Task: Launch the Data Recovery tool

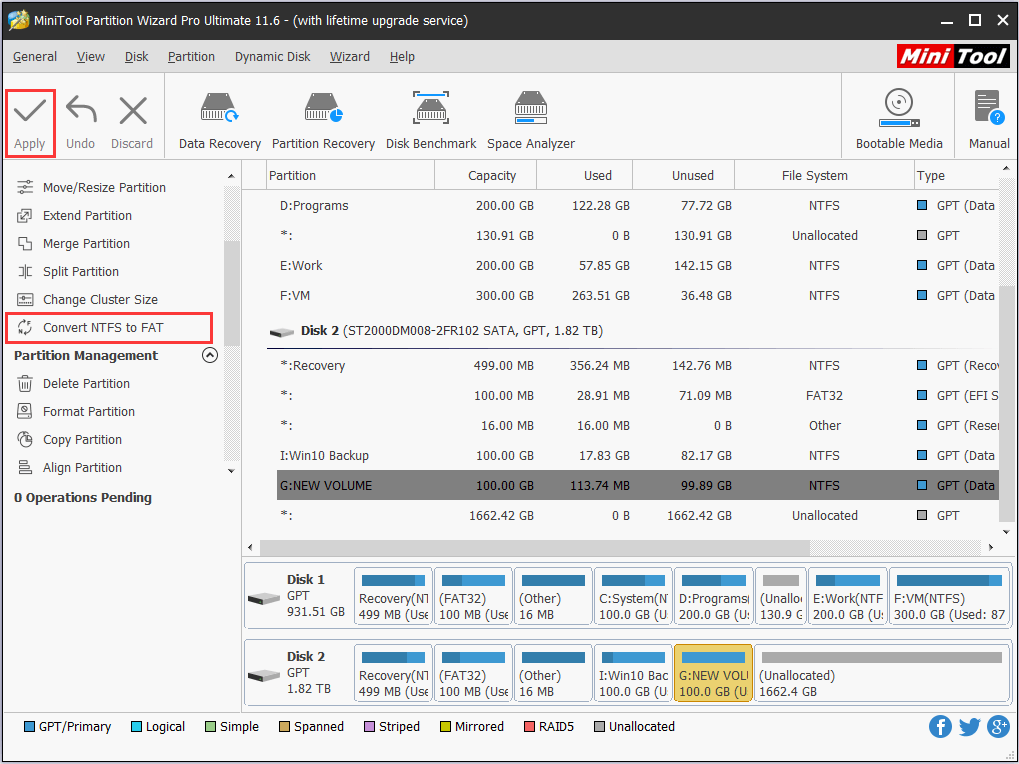Action: pos(220,121)
